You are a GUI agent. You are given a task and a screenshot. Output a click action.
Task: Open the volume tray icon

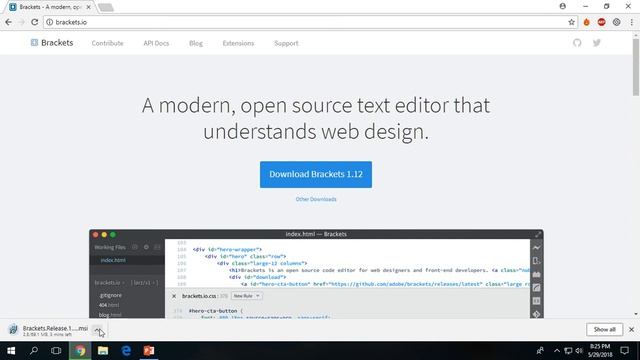point(579,351)
